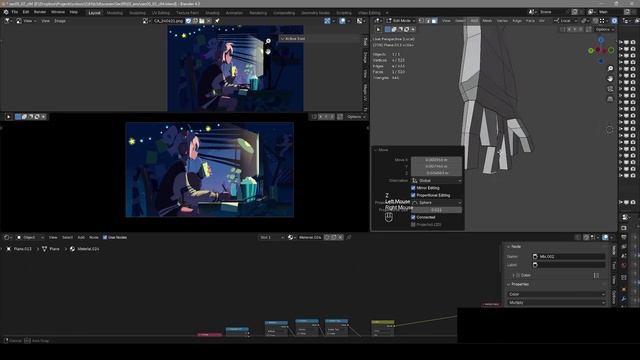
Task: Open the Local transform orientation dropdown
Action: (564, 20)
